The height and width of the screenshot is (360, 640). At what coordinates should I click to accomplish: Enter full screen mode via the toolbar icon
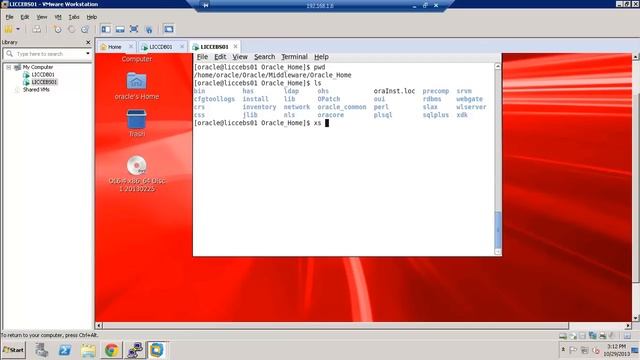pyautogui.click(x=134, y=29)
